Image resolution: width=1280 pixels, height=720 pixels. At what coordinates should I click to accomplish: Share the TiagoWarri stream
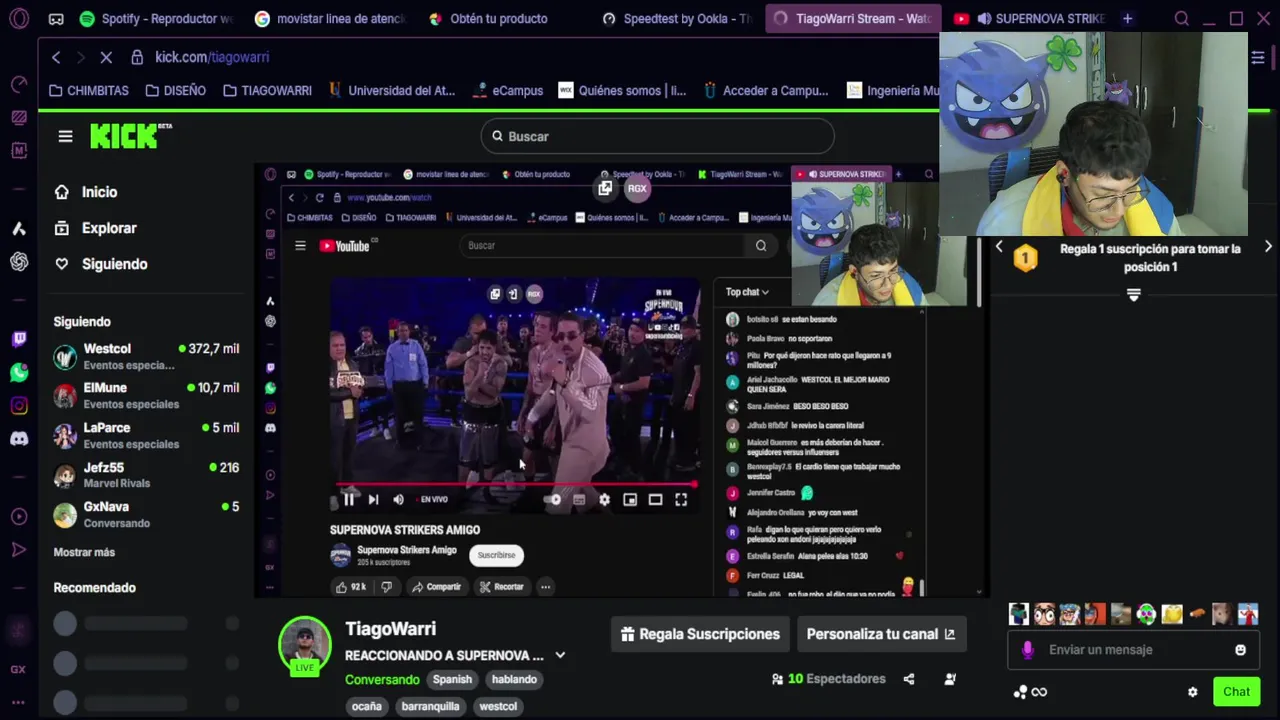[909, 679]
